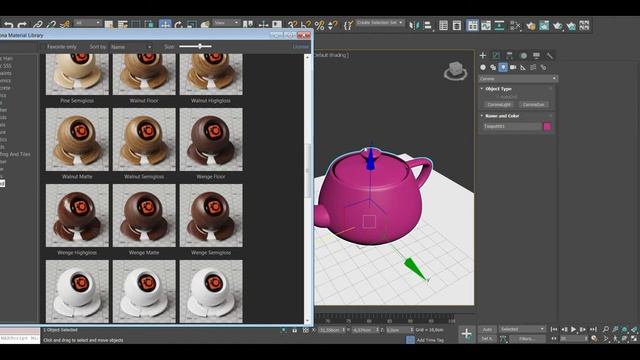Switch to the Motion panel tab

[x=523, y=55]
